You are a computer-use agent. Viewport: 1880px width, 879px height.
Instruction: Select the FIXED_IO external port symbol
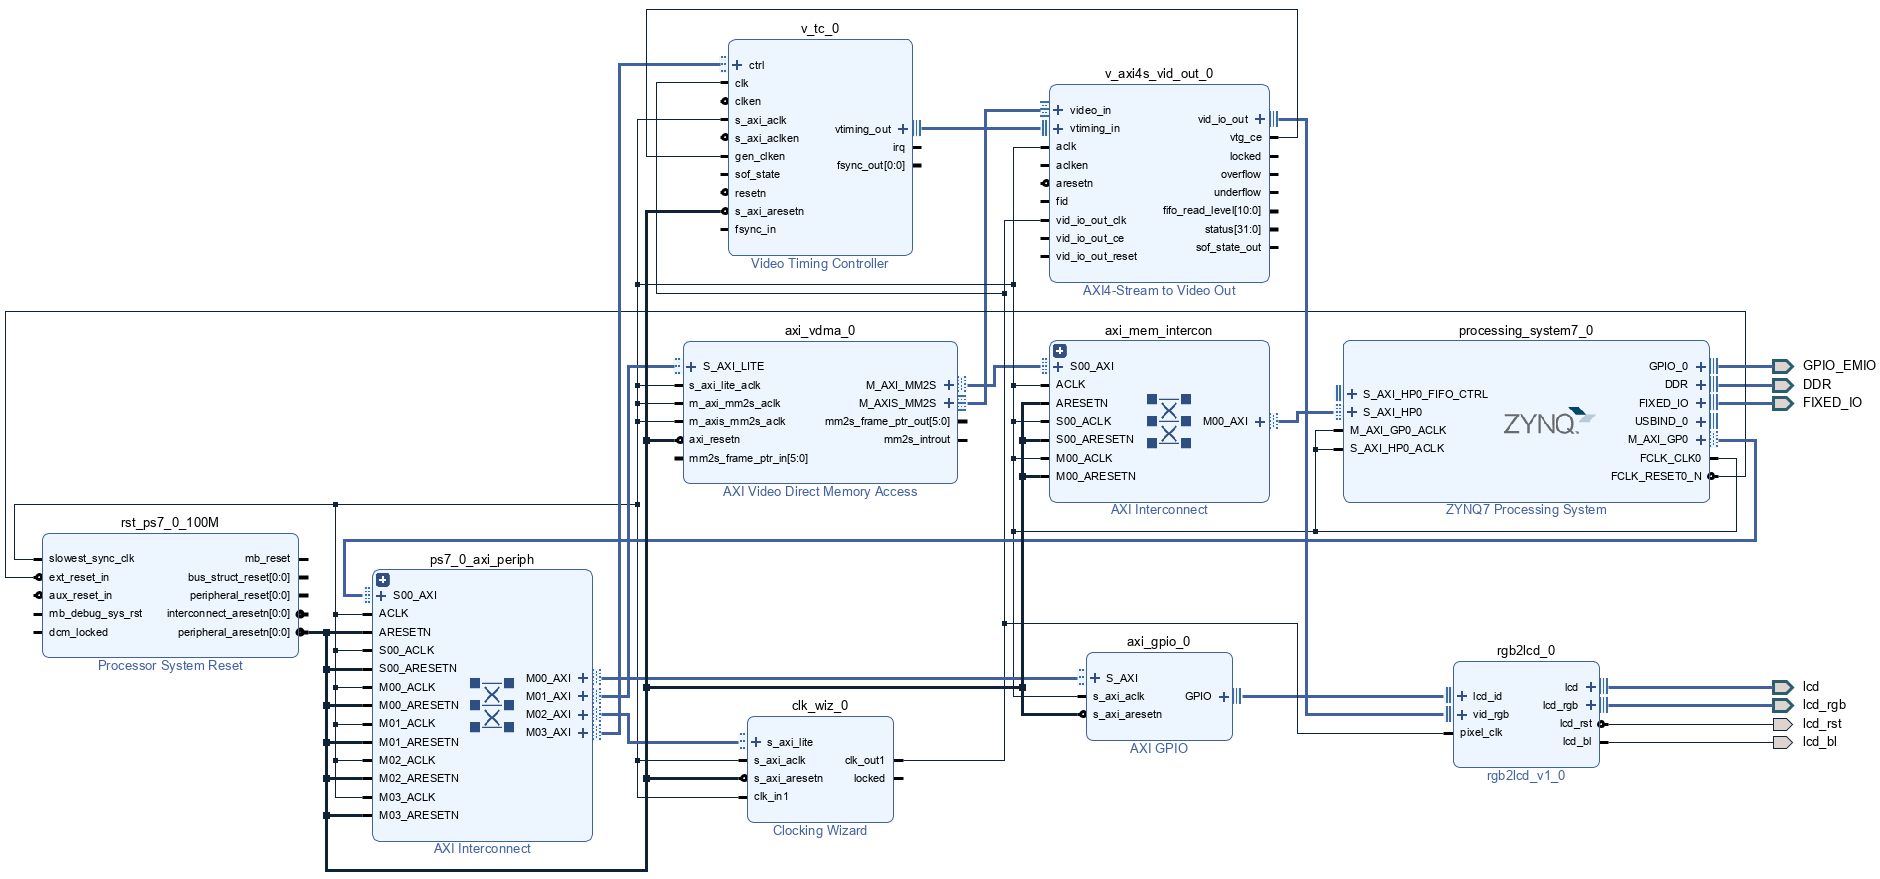click(1782, 403)
